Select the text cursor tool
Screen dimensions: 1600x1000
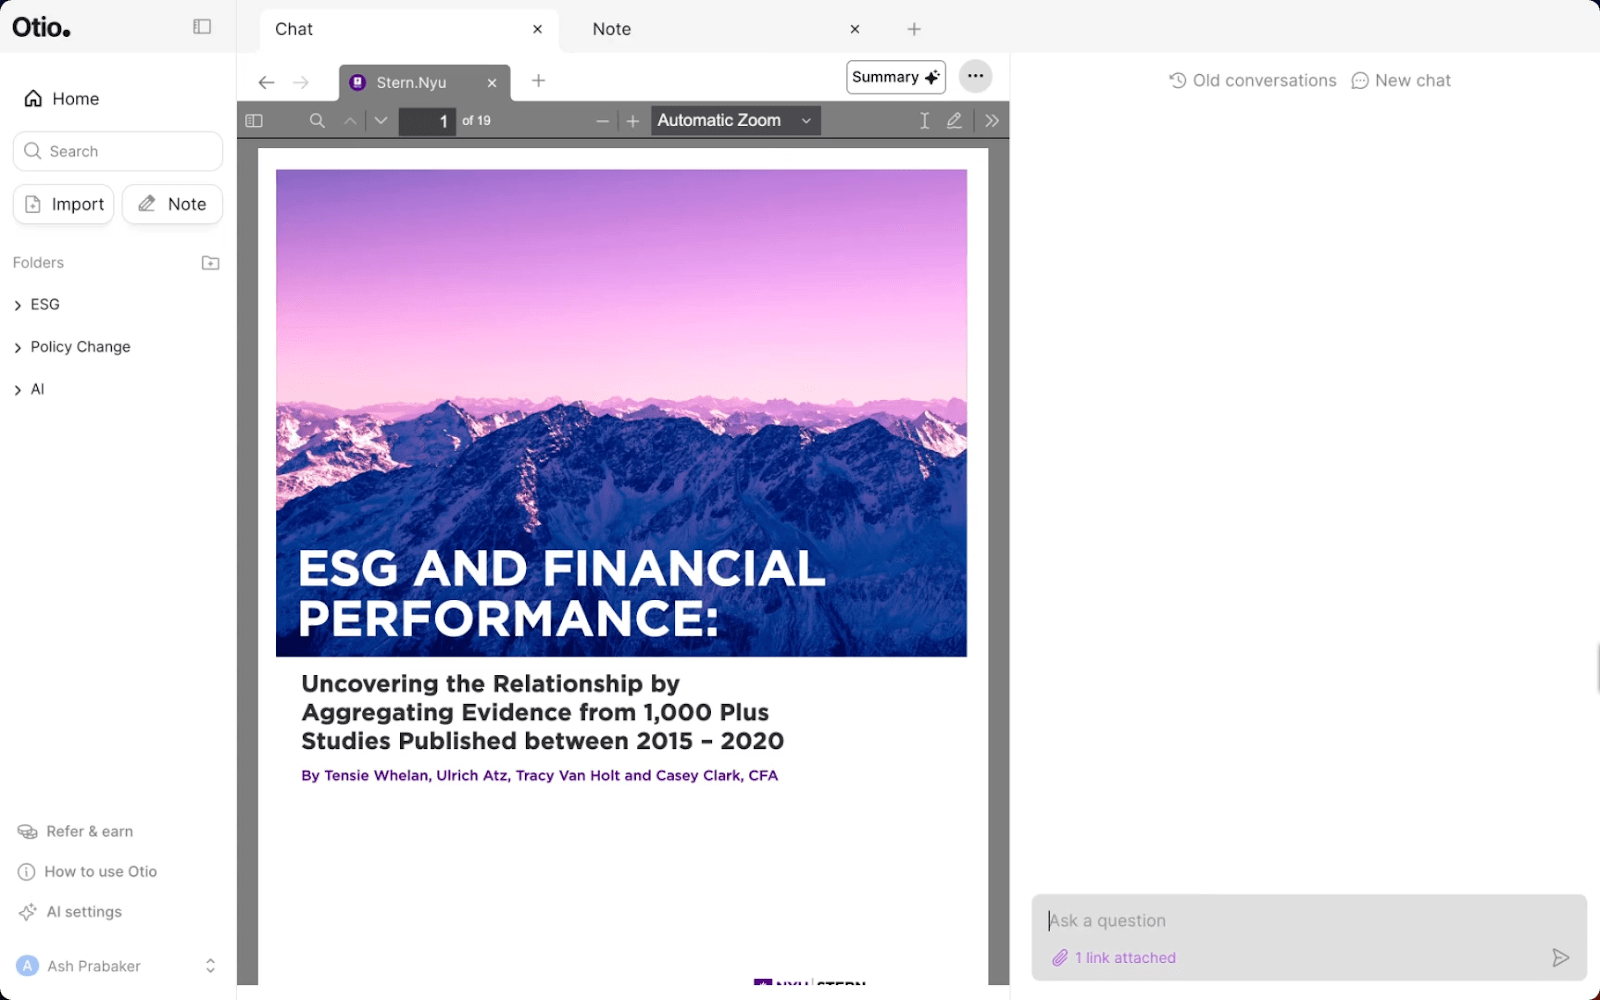(924, 121)
